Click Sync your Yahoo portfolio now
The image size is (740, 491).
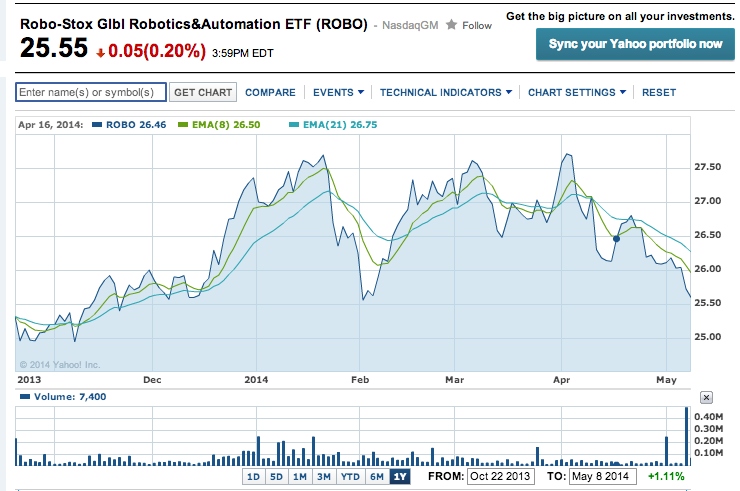[x=635, y=44]
